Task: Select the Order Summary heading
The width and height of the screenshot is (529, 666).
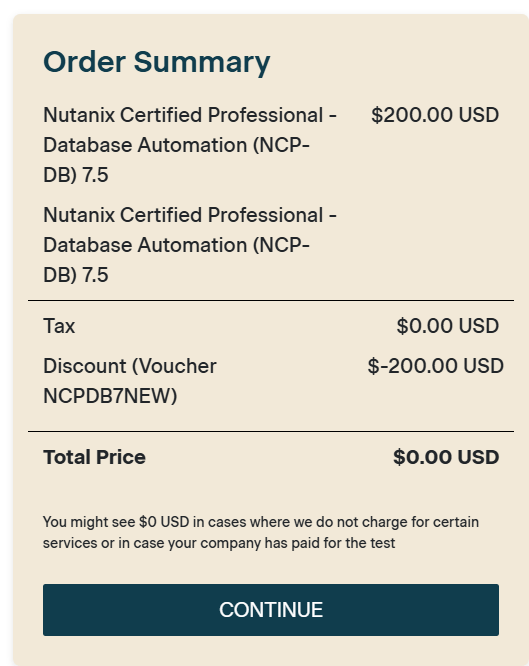Action: [156, 62]
